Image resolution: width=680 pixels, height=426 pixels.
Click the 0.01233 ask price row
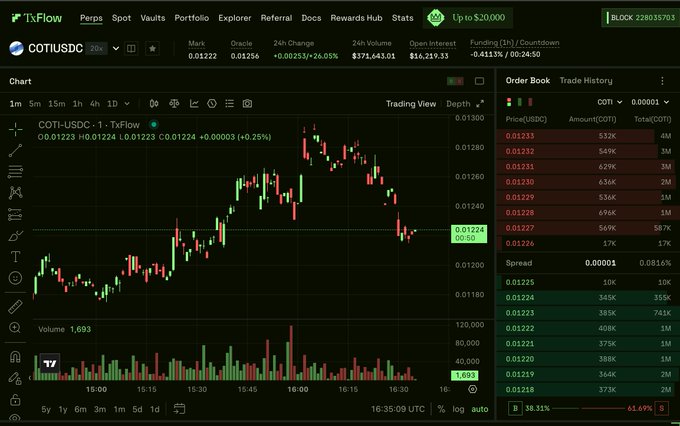588,136
